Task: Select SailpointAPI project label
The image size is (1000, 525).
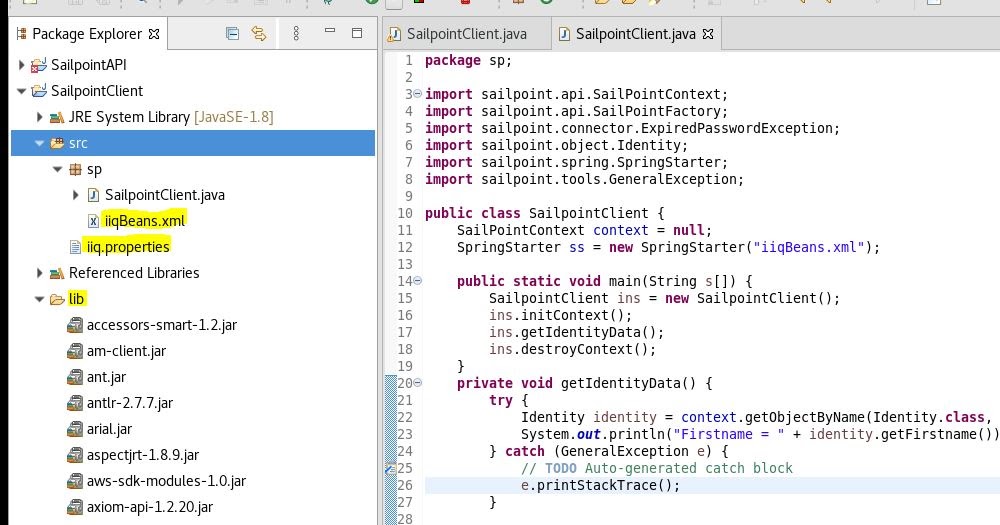Action: pos(89,64)
